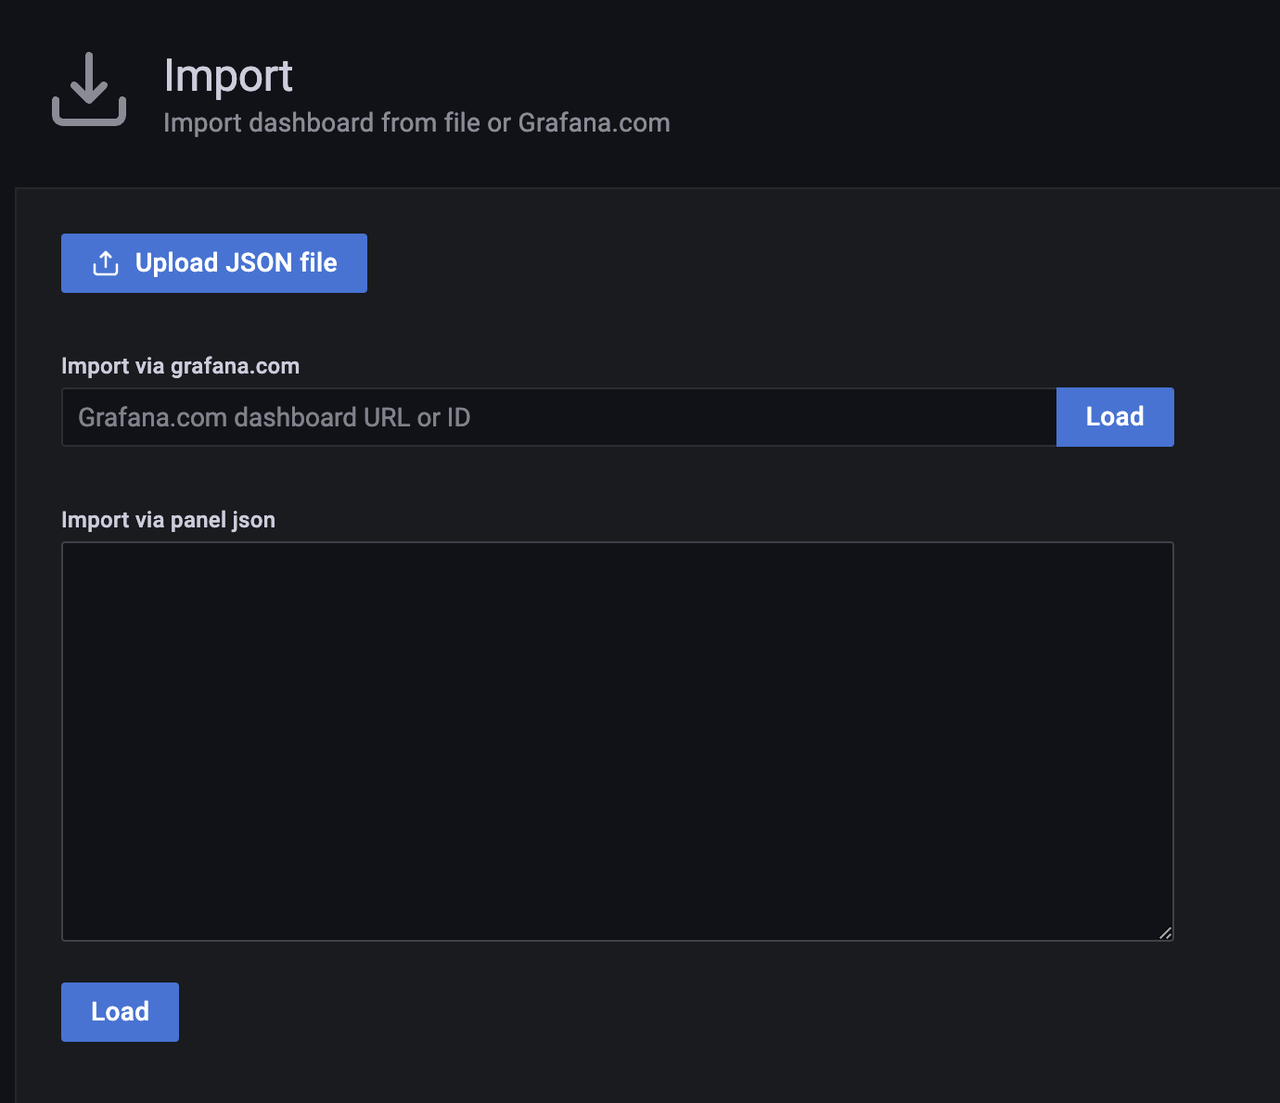Select the 'Upload JSON file' button text

[x=236, y=263]
